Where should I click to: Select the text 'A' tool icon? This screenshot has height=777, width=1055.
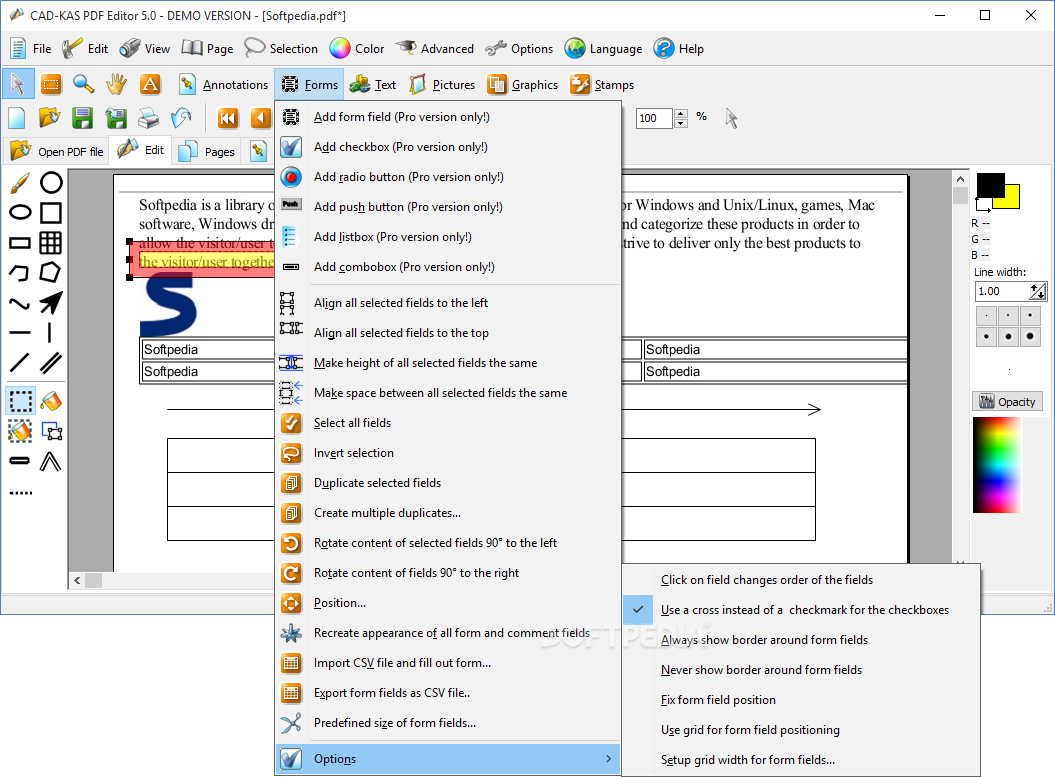click(149, 84)
